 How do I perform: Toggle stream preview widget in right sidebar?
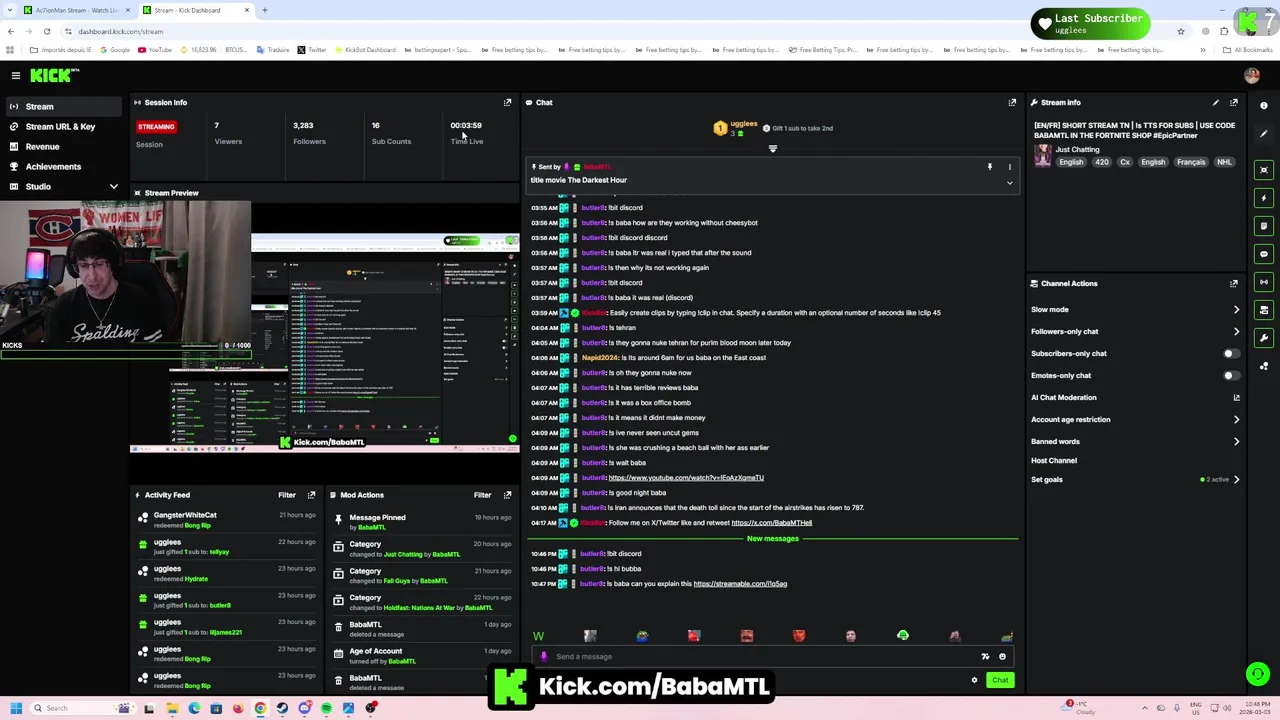click(1264, 170)
